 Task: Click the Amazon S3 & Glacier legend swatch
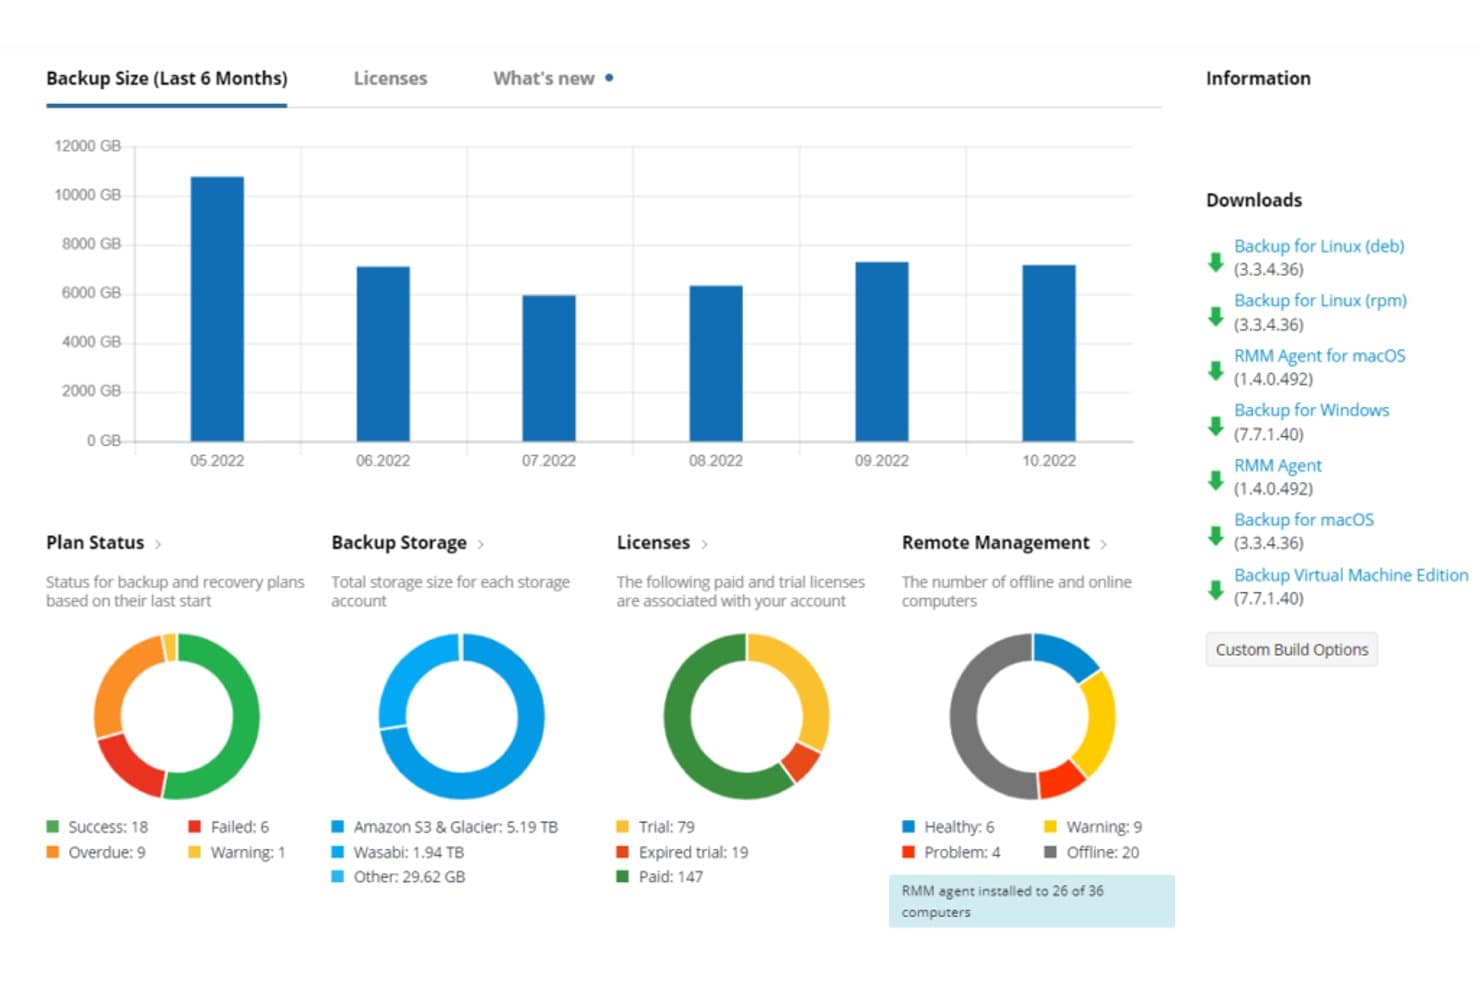(338, 827)
